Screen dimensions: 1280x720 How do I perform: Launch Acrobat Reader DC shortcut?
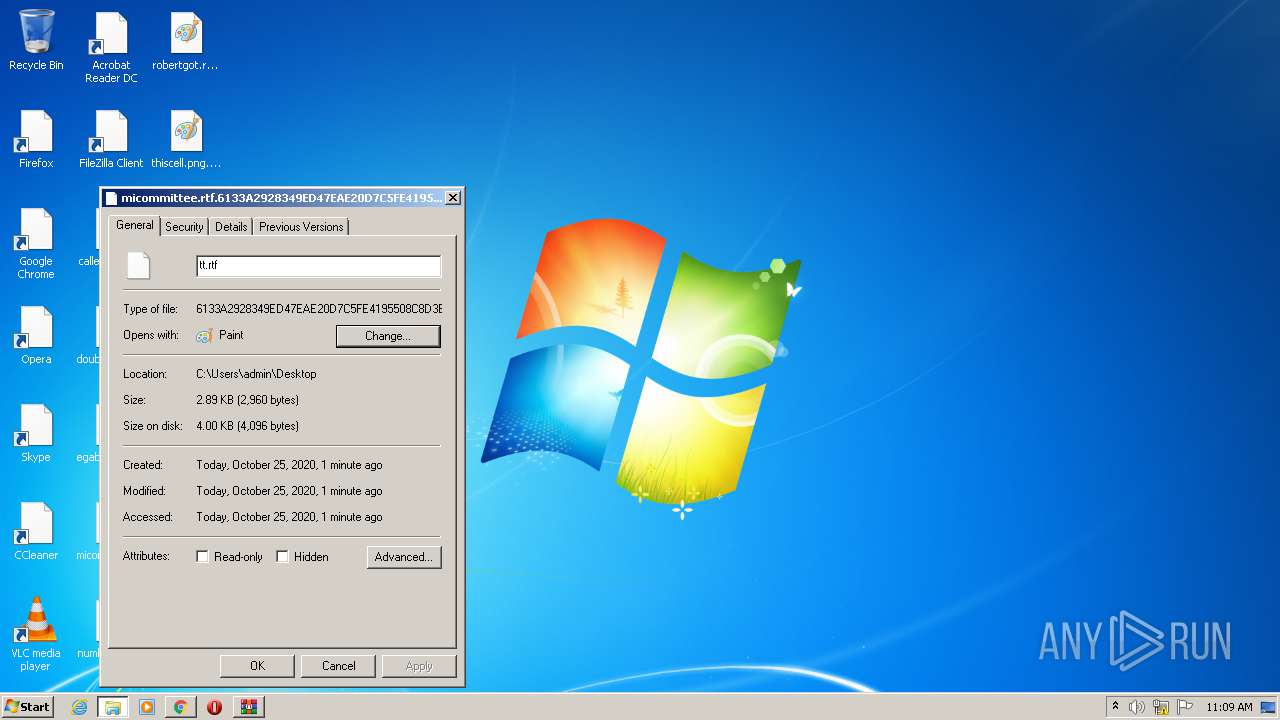pyautogui.click(x=111, y=47)
